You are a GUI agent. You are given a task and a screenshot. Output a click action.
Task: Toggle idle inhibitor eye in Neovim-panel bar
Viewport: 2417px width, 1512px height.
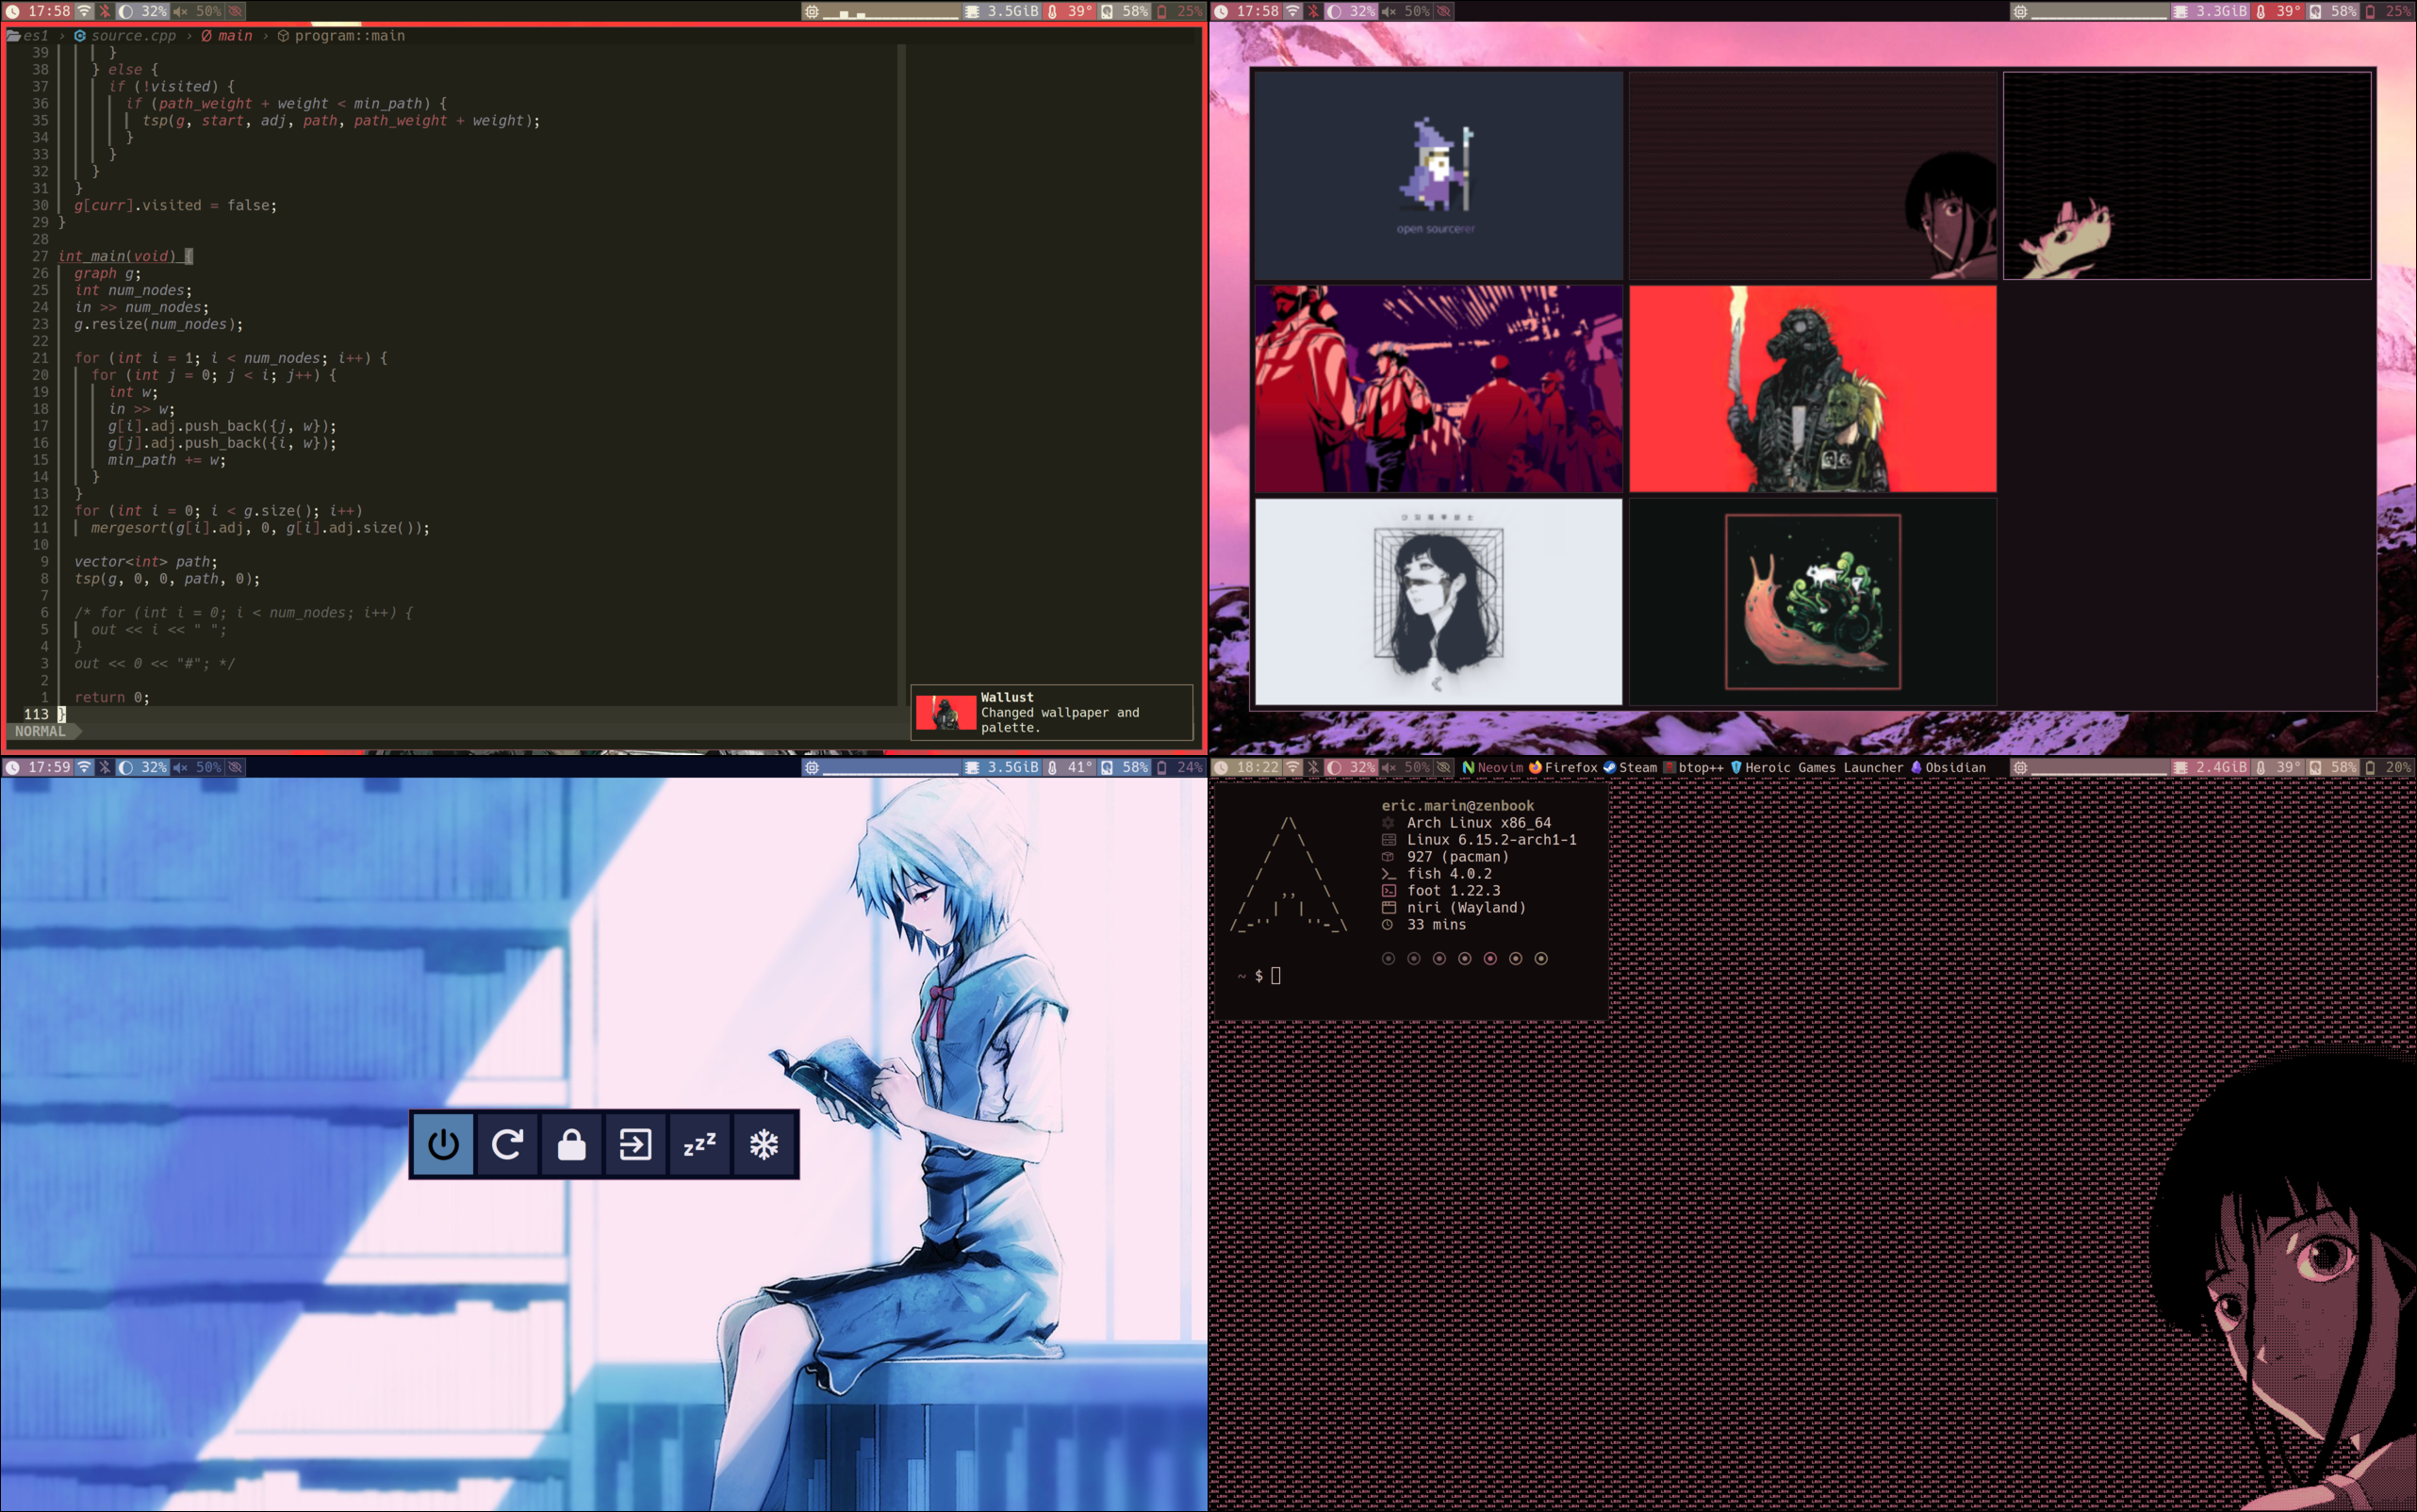point(235,11)
